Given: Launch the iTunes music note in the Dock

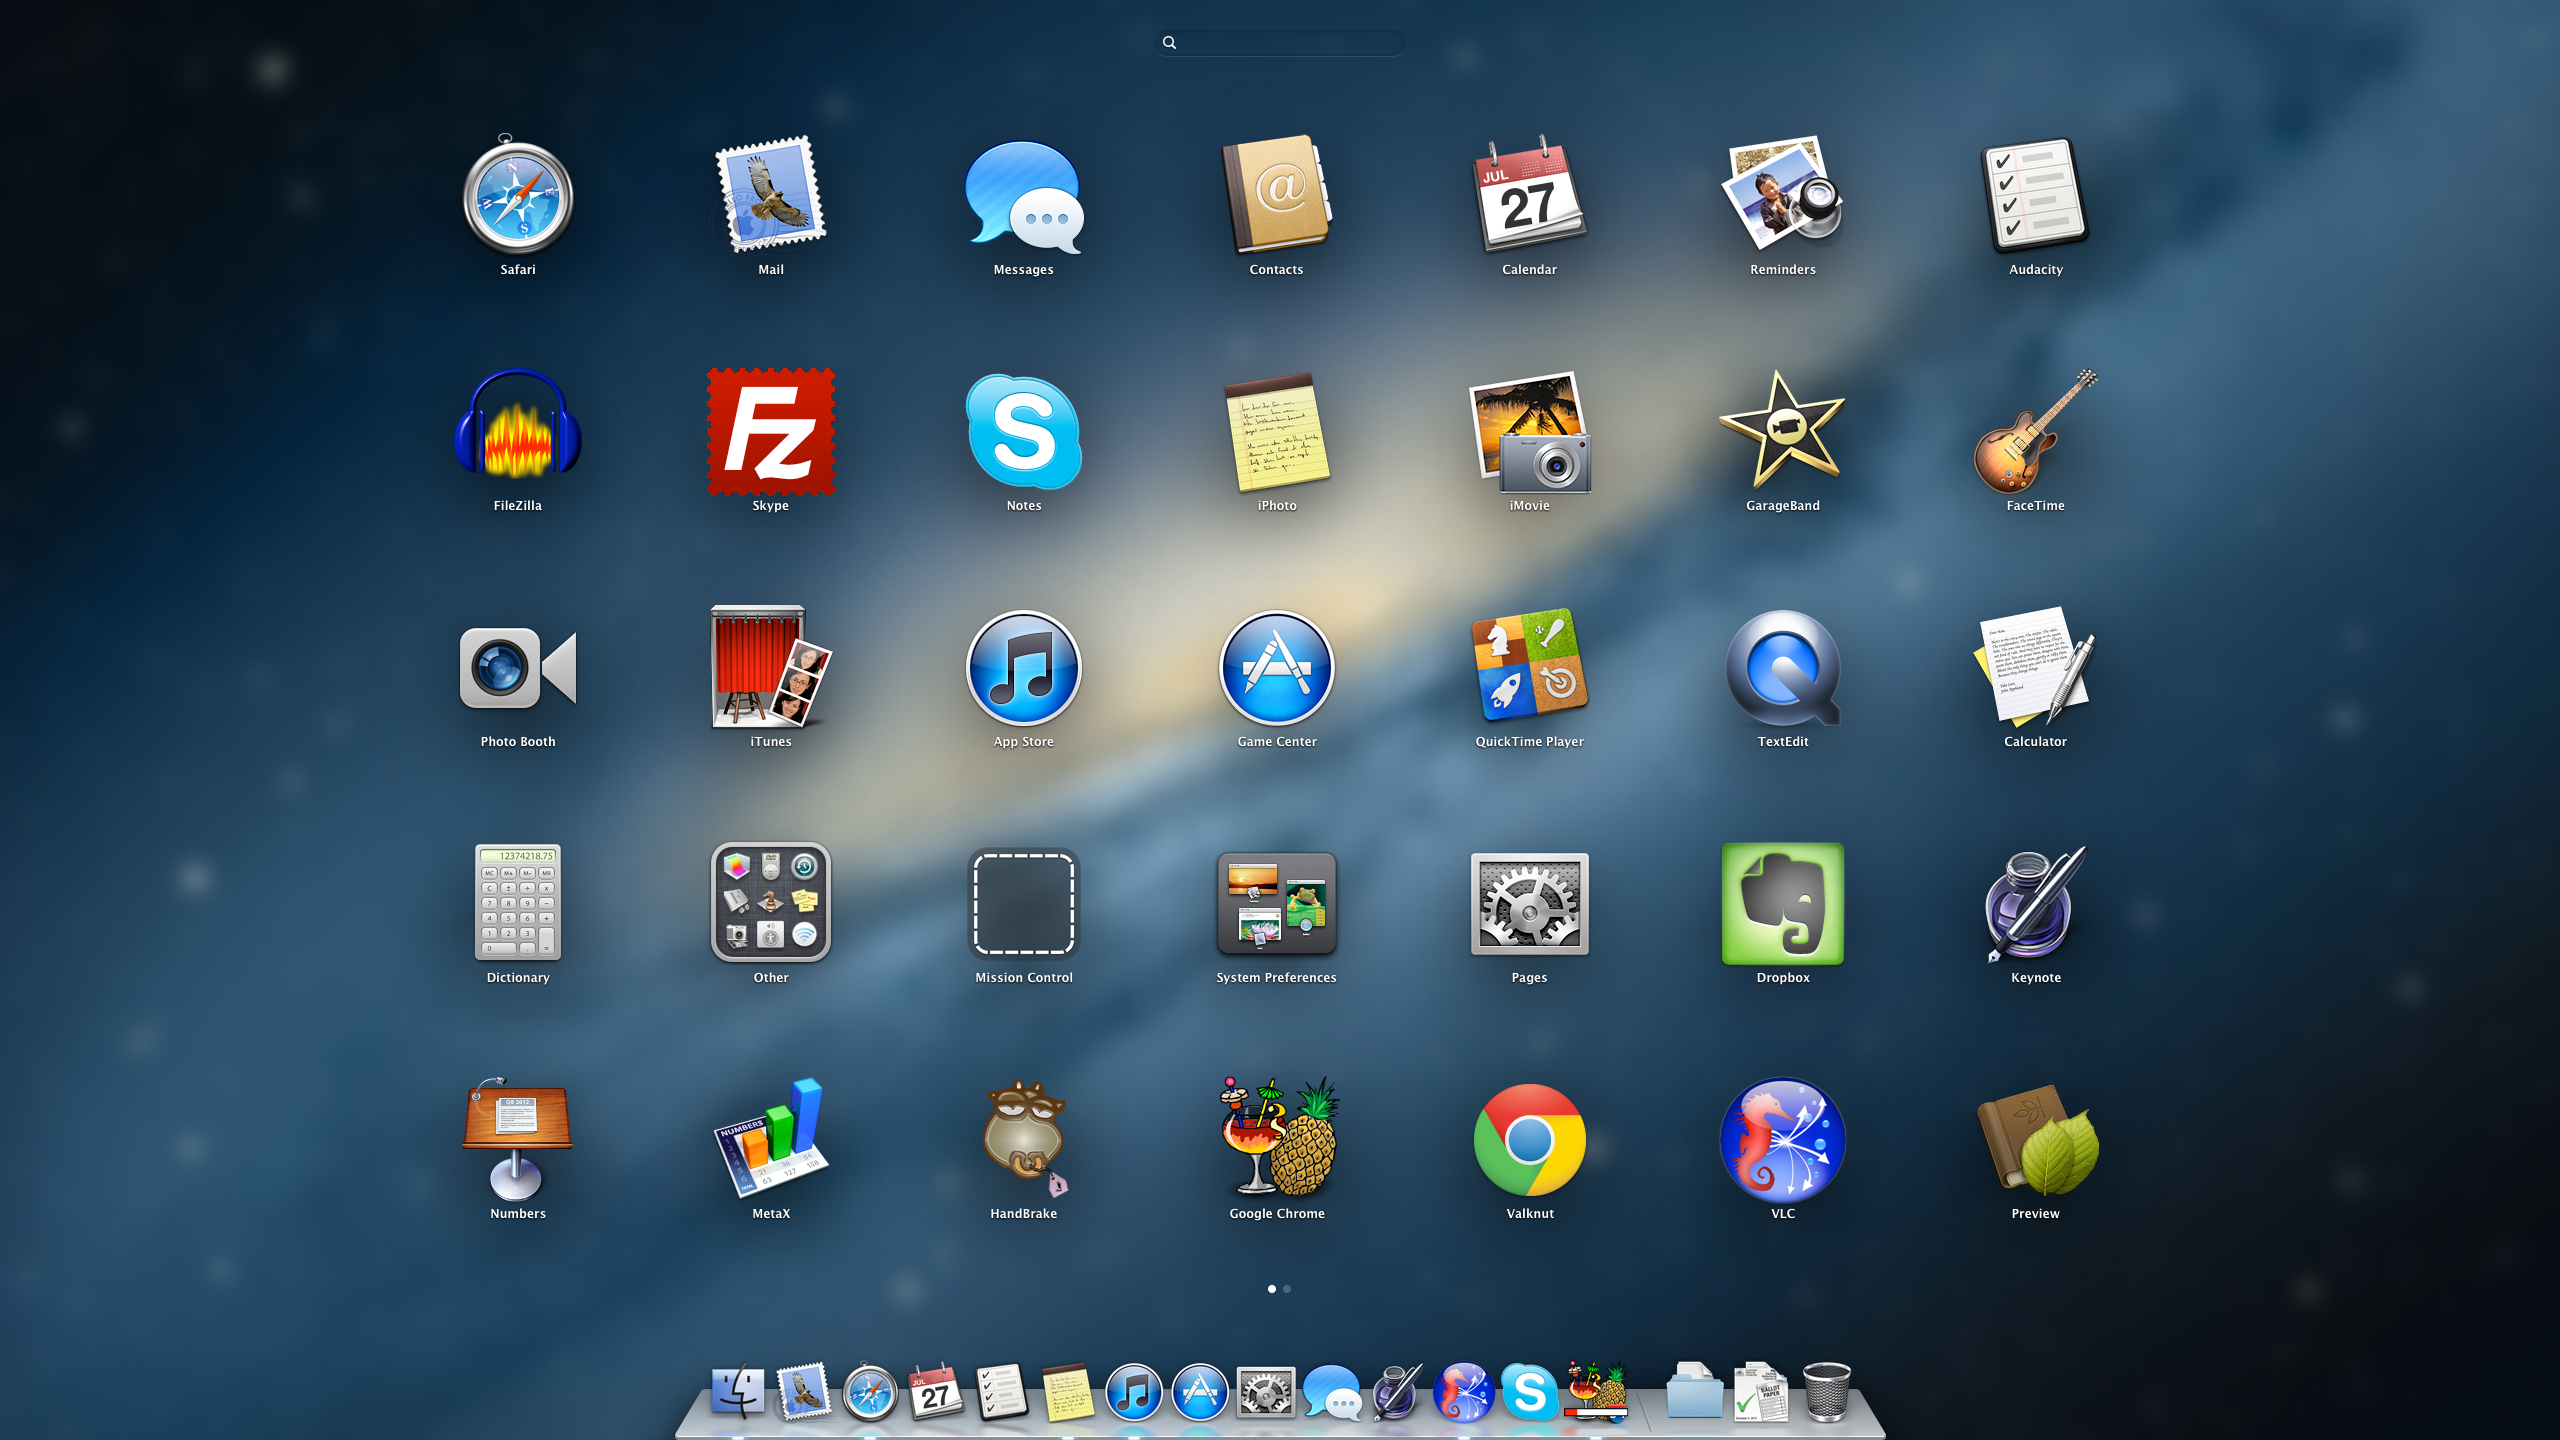Looking at the screenshot, I should click(1133, 1392).
